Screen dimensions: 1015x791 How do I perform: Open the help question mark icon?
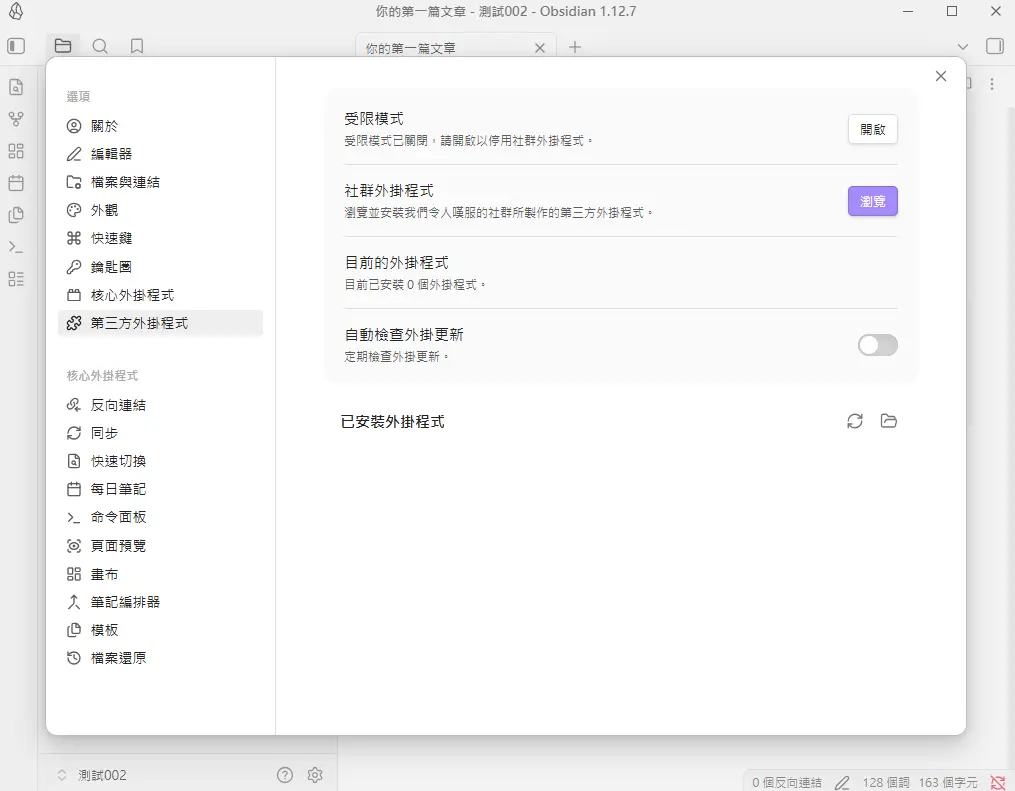[x=285, y=775]
